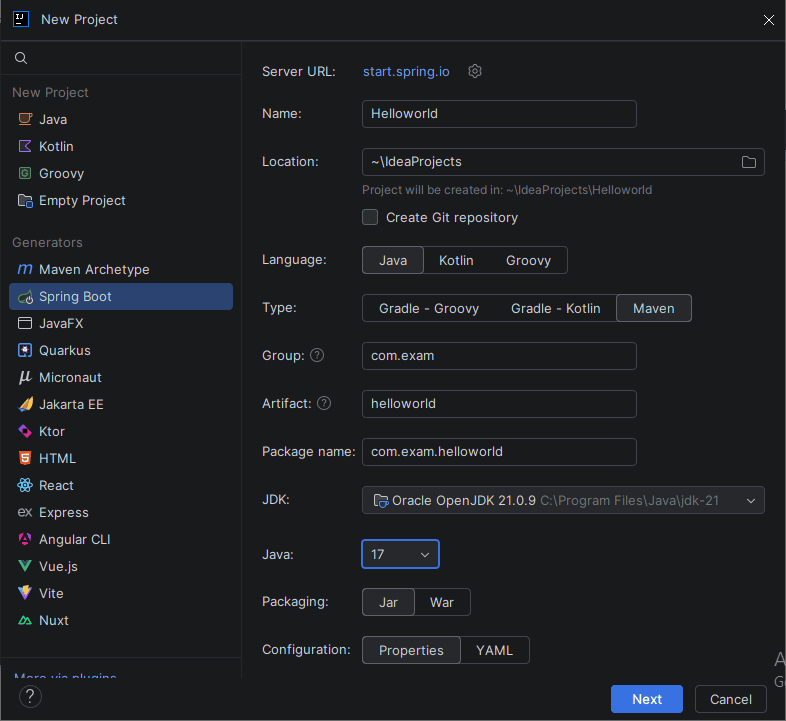Select Kotlin as language

tap(456, 260)
